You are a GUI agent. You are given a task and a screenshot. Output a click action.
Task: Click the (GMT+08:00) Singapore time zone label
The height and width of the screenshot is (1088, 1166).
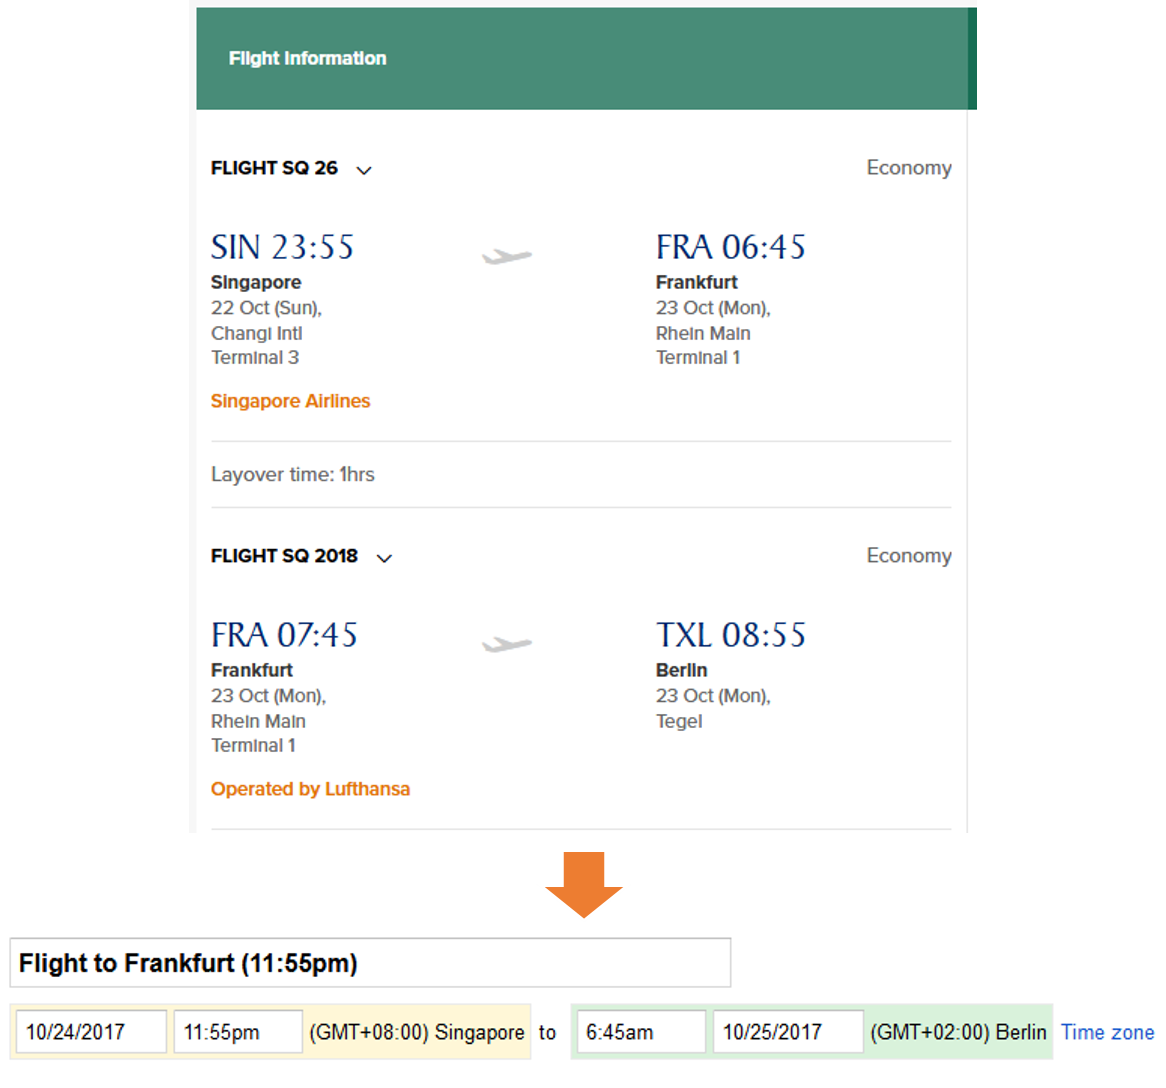[x=416, y=1032]
